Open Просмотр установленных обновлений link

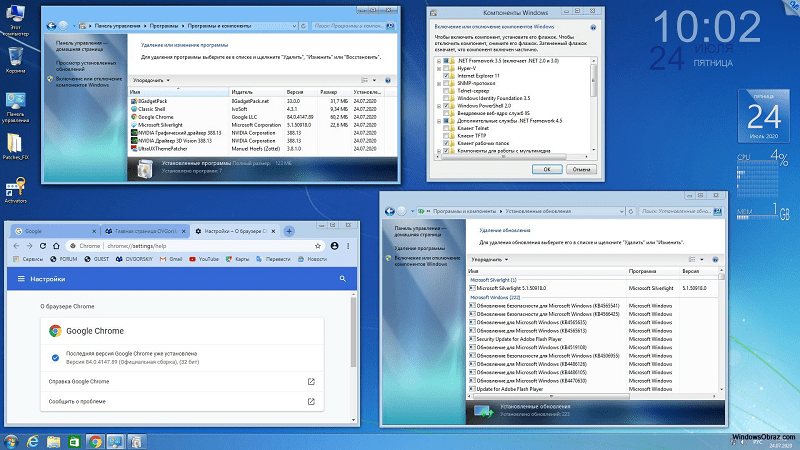pyautogui.click(x=83, y=66)
